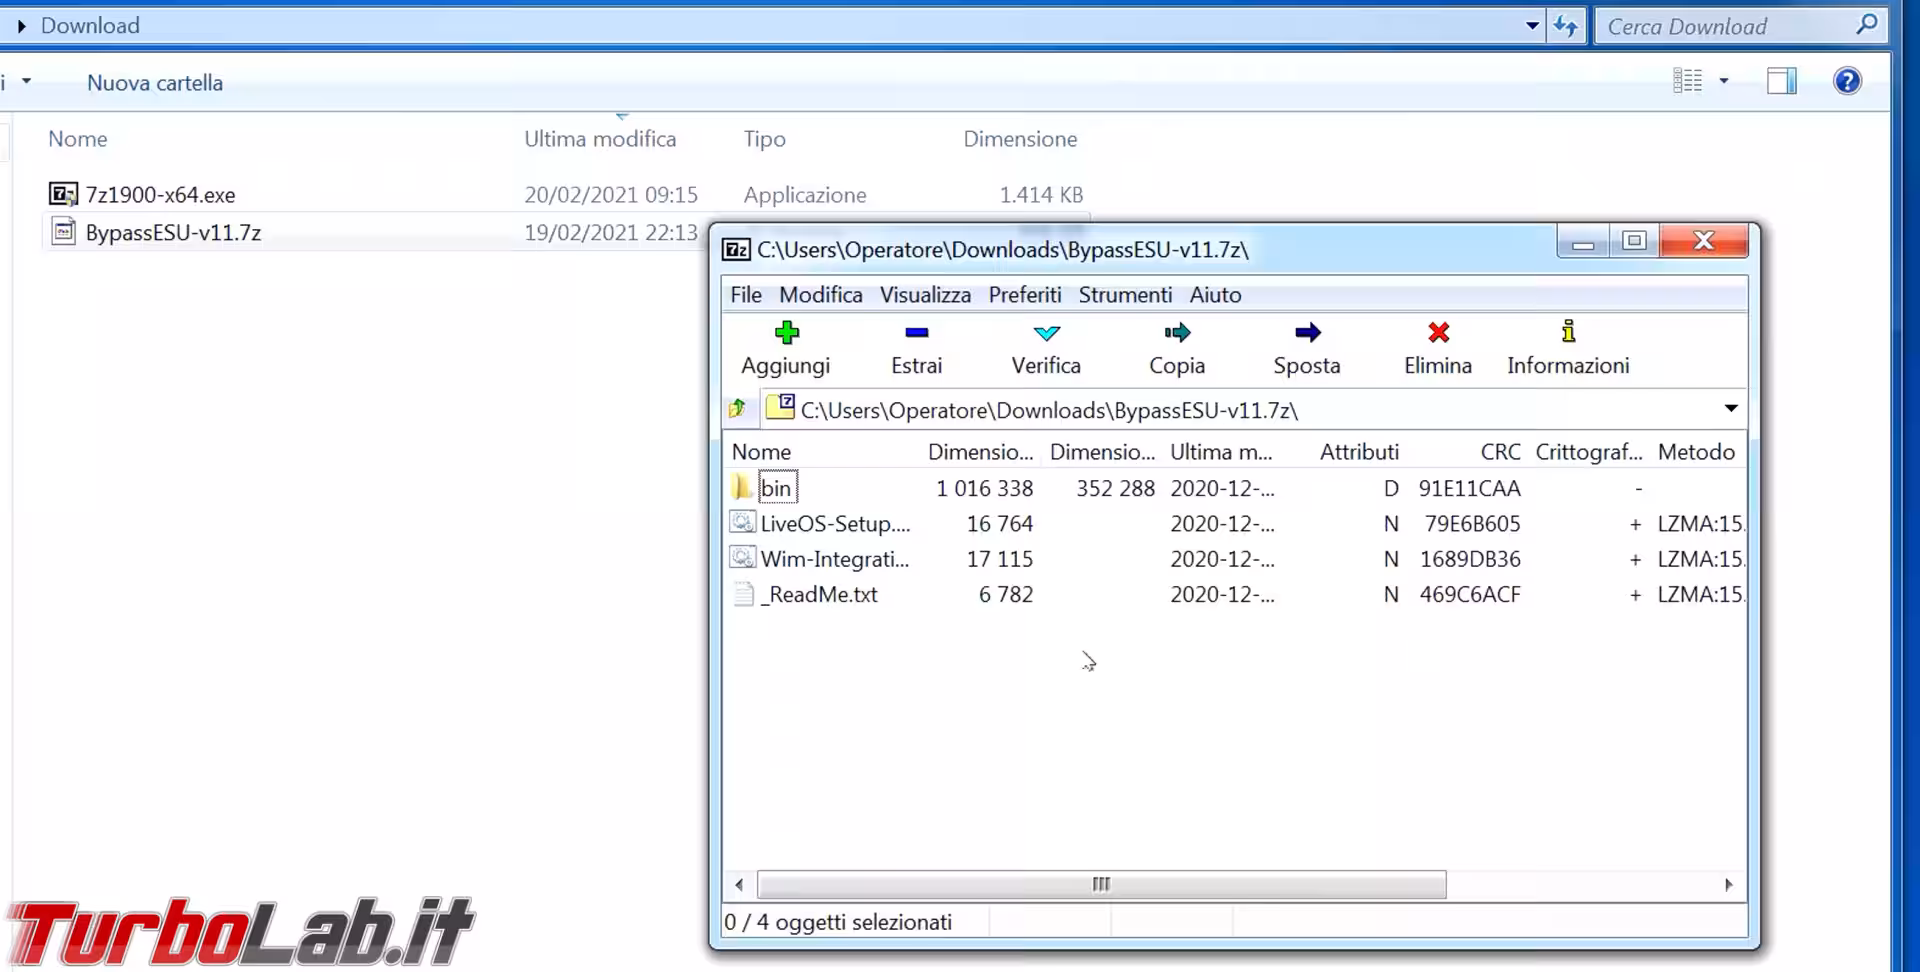This screenshot has width=1920, height=972.
Task: Click the Nuova cartella button
Action: (x=155, y=83)
